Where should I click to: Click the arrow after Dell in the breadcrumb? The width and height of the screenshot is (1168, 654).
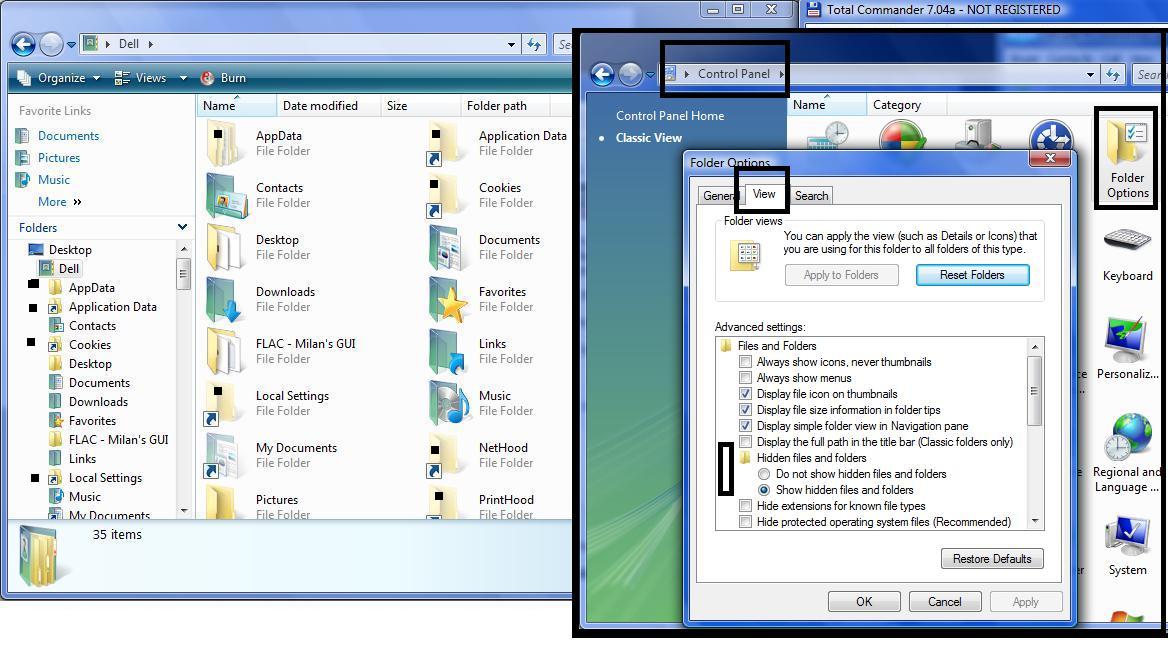pyautogui.click(x=150, y=44)
